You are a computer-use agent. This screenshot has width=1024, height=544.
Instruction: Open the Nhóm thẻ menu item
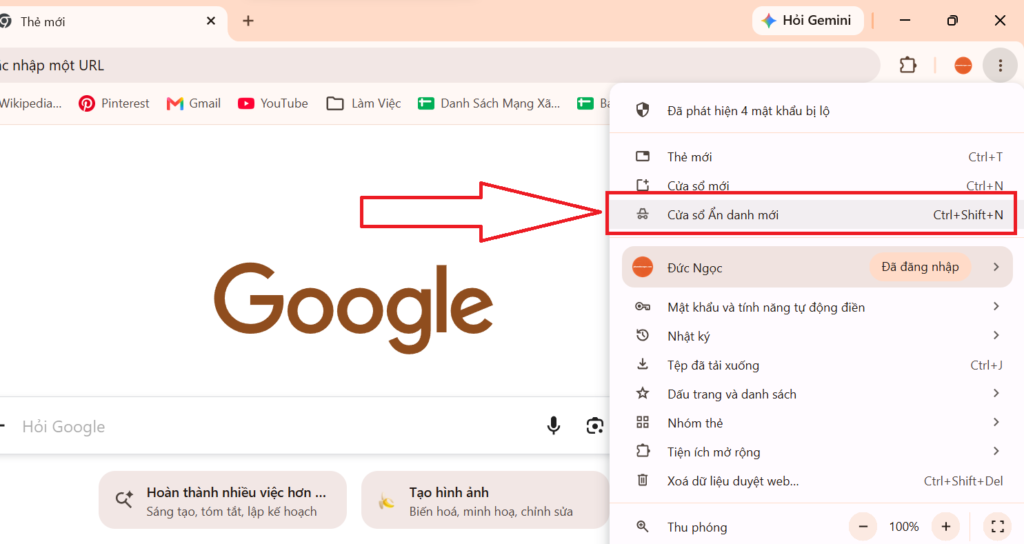point(816,423)
